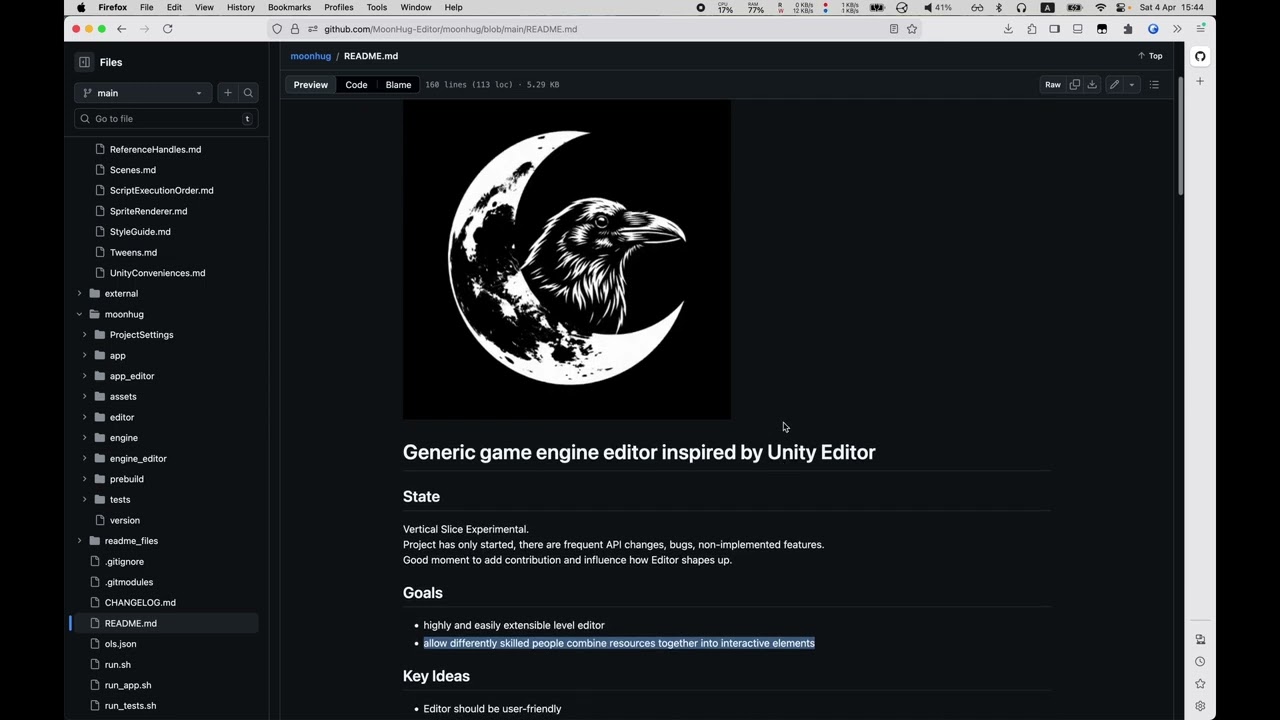Bookmark this page with star icon
The height and width of the screenshot is (720, 1280).
pyautogui.click(x=912, y=29)
